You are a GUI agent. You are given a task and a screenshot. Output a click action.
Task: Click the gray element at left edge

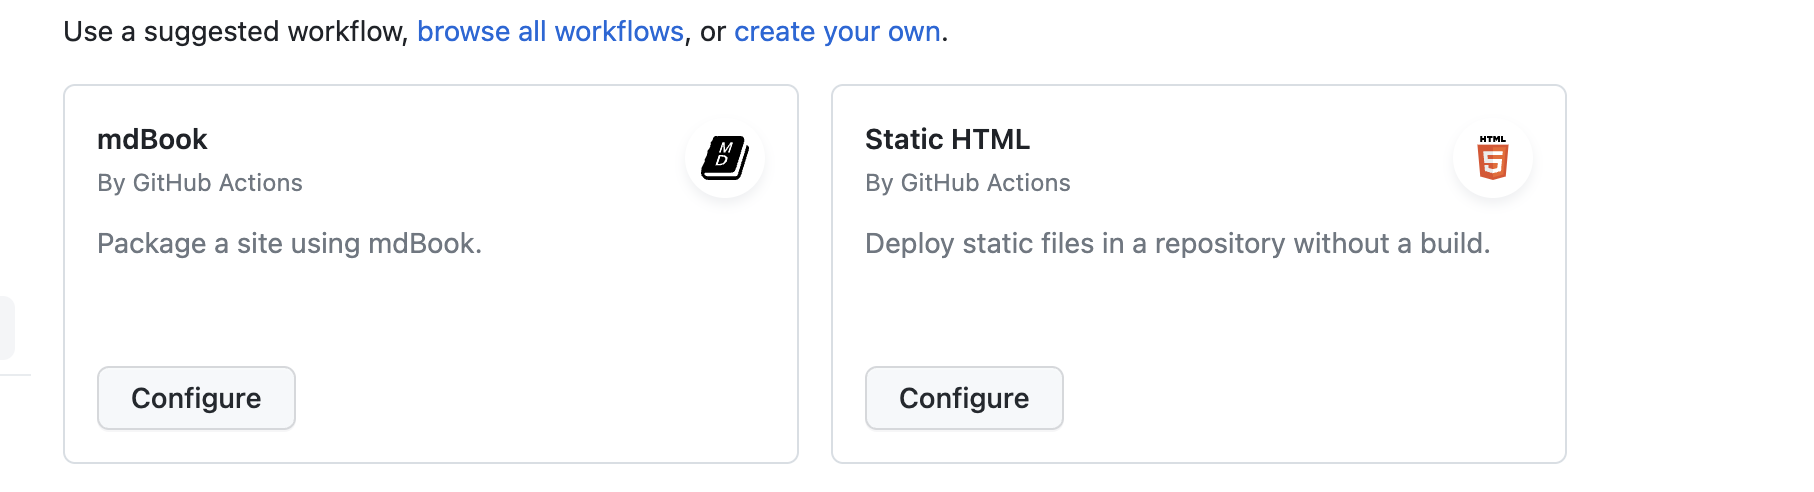(6, 327)
